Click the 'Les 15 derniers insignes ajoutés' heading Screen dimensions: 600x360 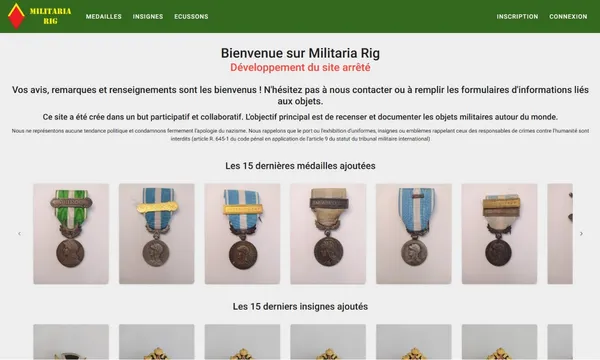point(300,306)
